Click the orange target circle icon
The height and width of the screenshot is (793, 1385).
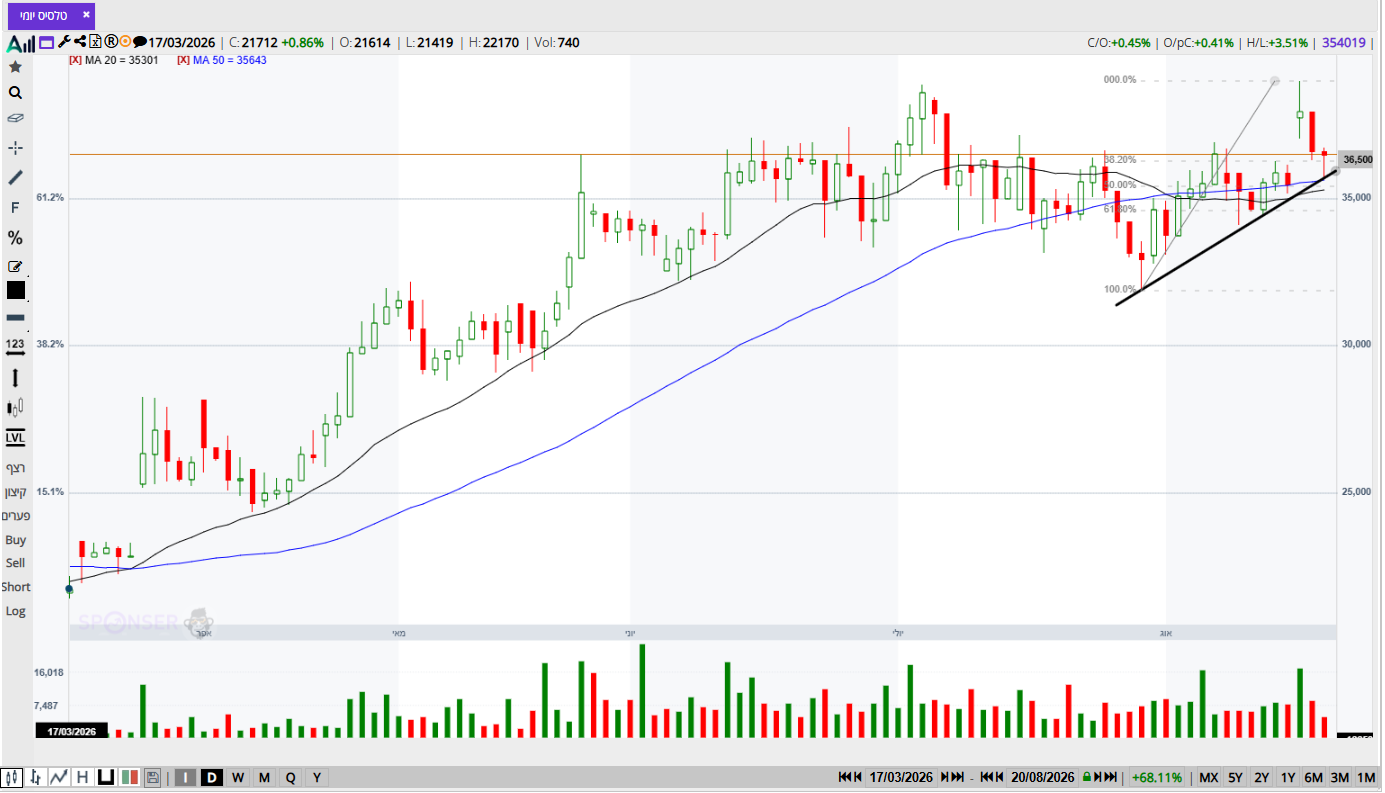(x=125, y=42)
